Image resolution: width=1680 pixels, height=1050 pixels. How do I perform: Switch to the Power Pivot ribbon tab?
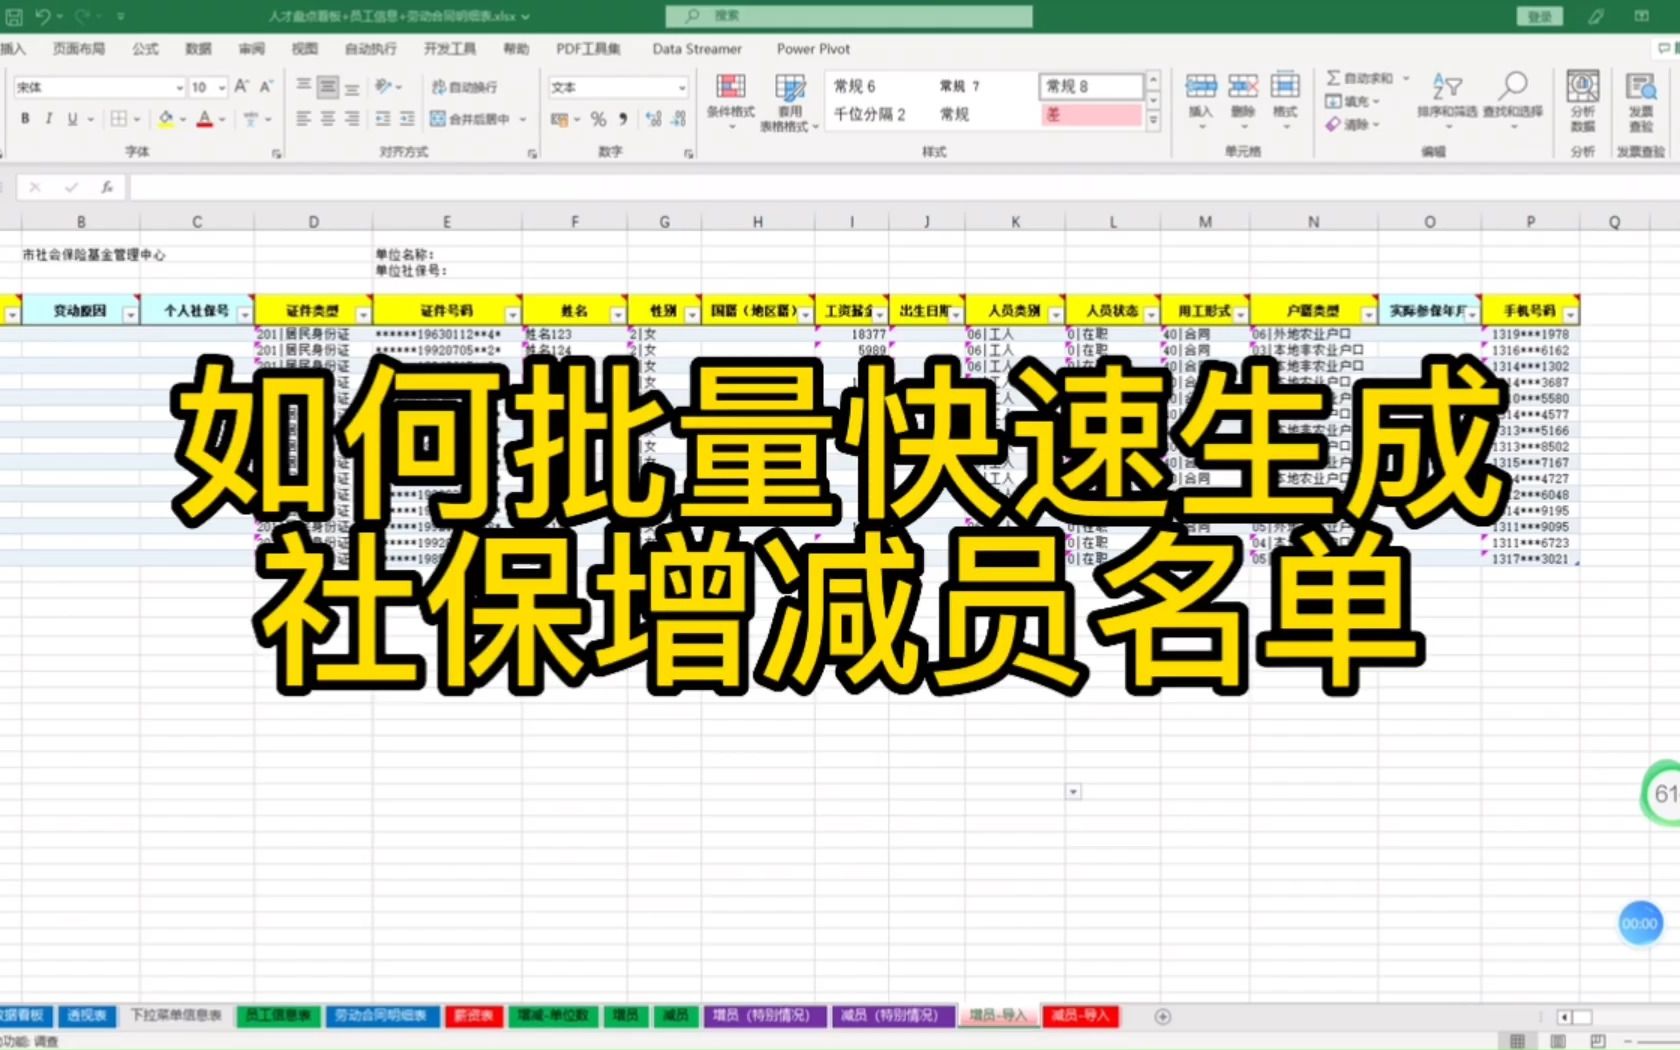(x=813, y=48)
